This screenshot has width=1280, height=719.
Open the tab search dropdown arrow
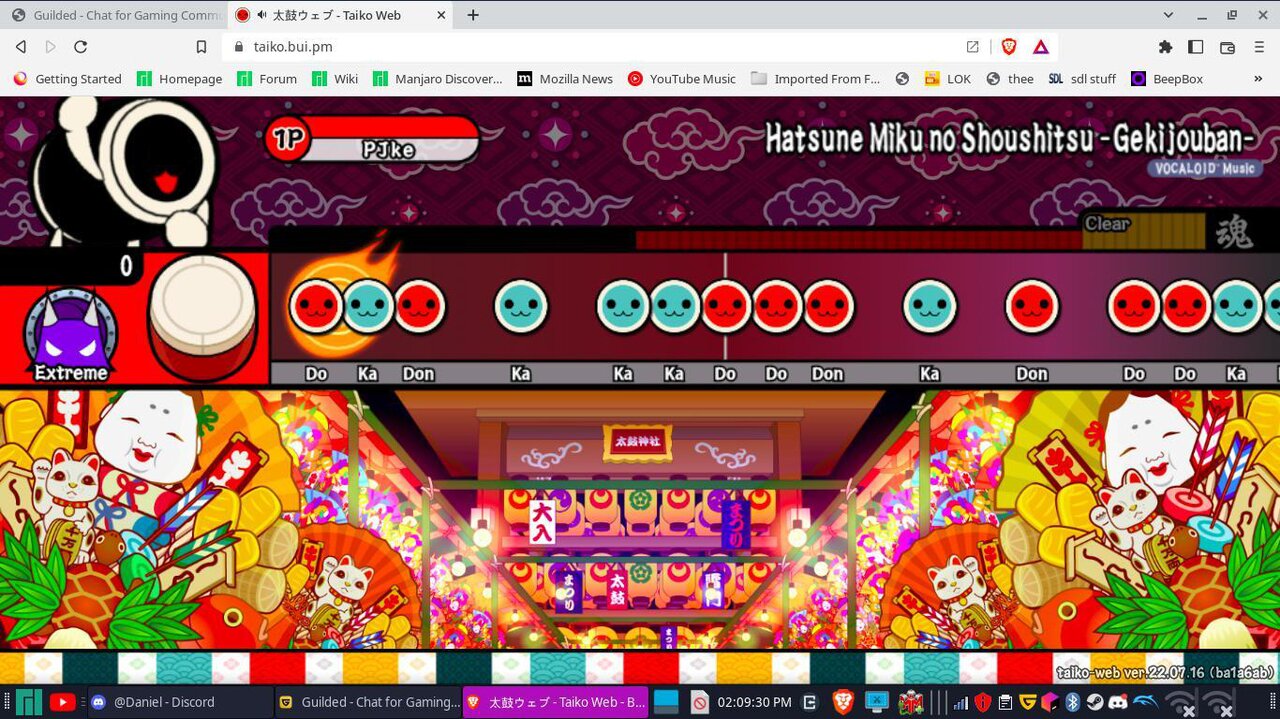tap(1168, 15)
